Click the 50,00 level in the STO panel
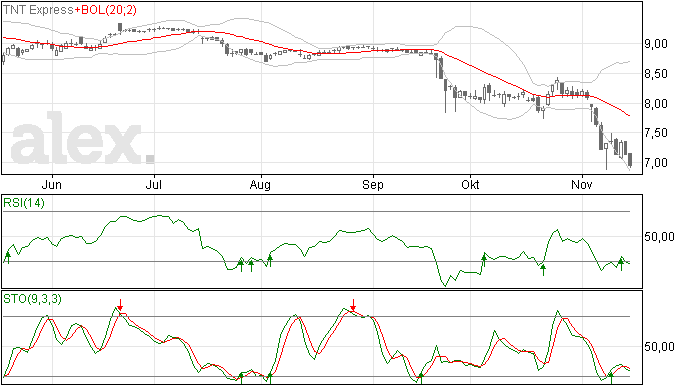 pos(659,347)
